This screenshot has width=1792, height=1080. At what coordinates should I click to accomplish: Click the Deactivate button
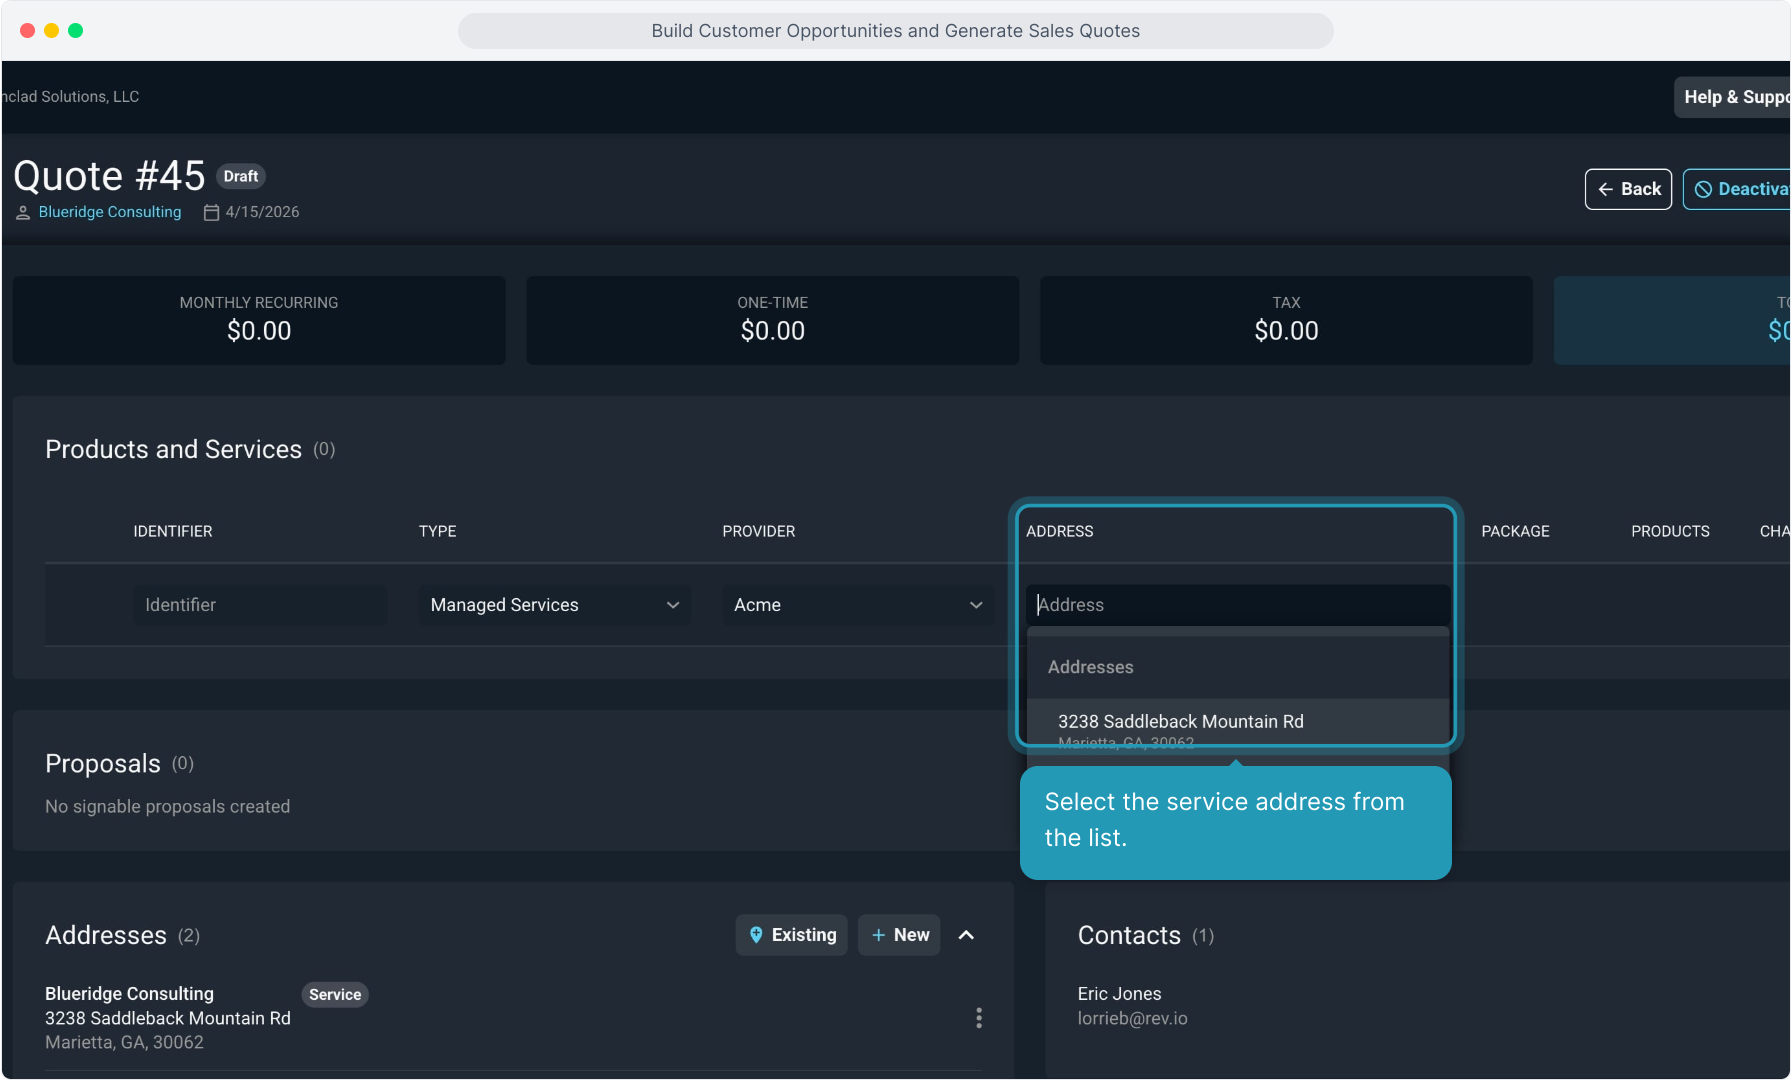[x=1740, y=189]
